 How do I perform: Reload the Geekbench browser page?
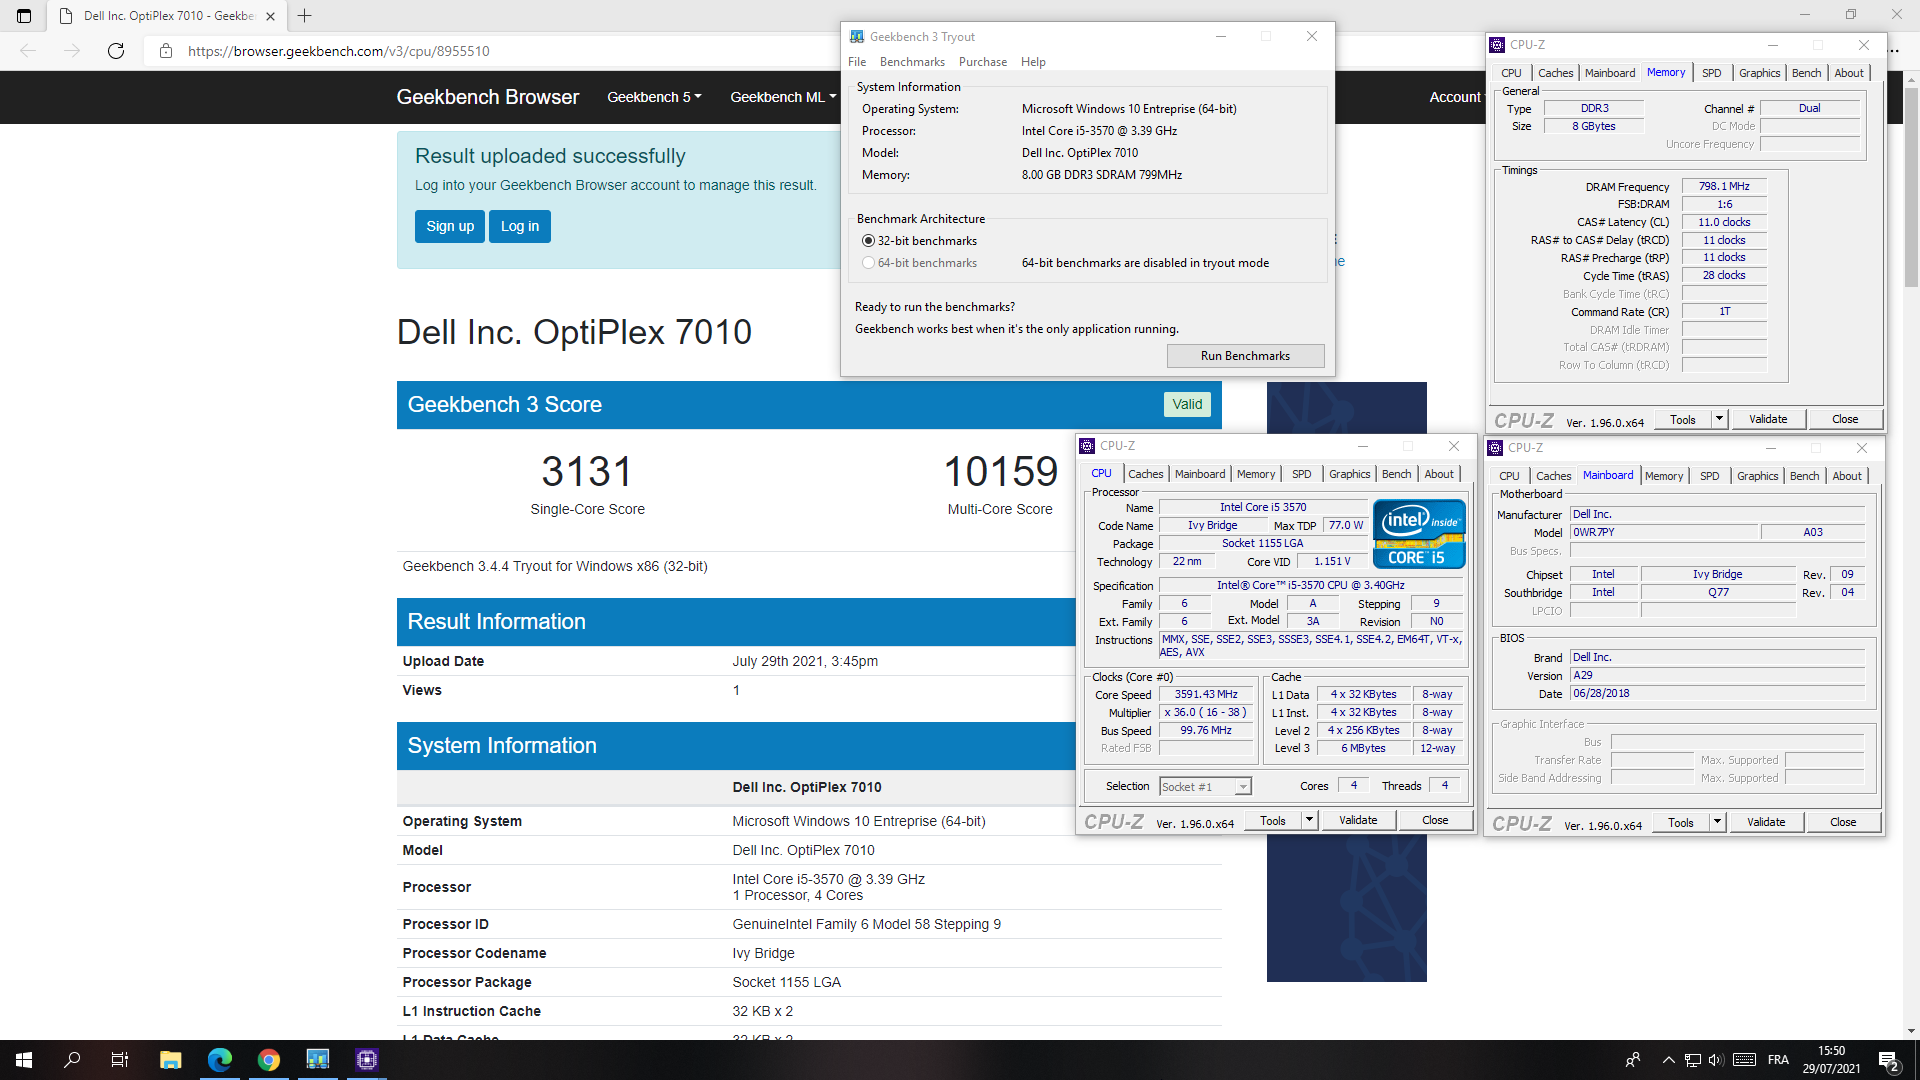pyautogui.click(x=116, y=51)
